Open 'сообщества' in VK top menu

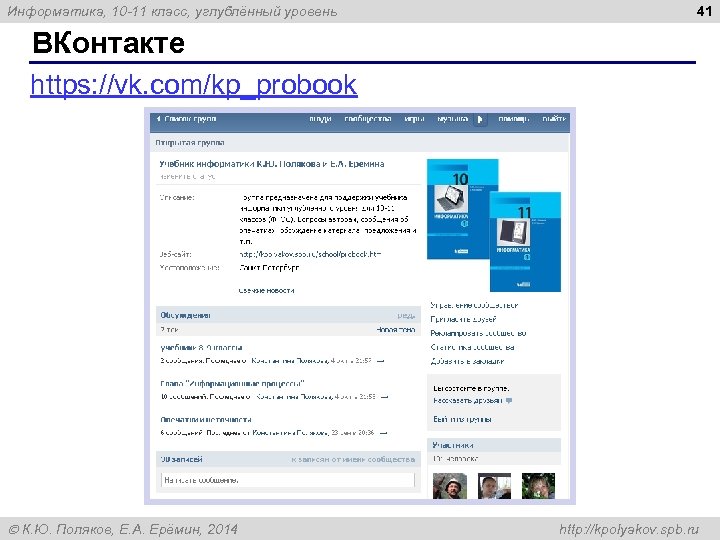click(x=368, y=119)
